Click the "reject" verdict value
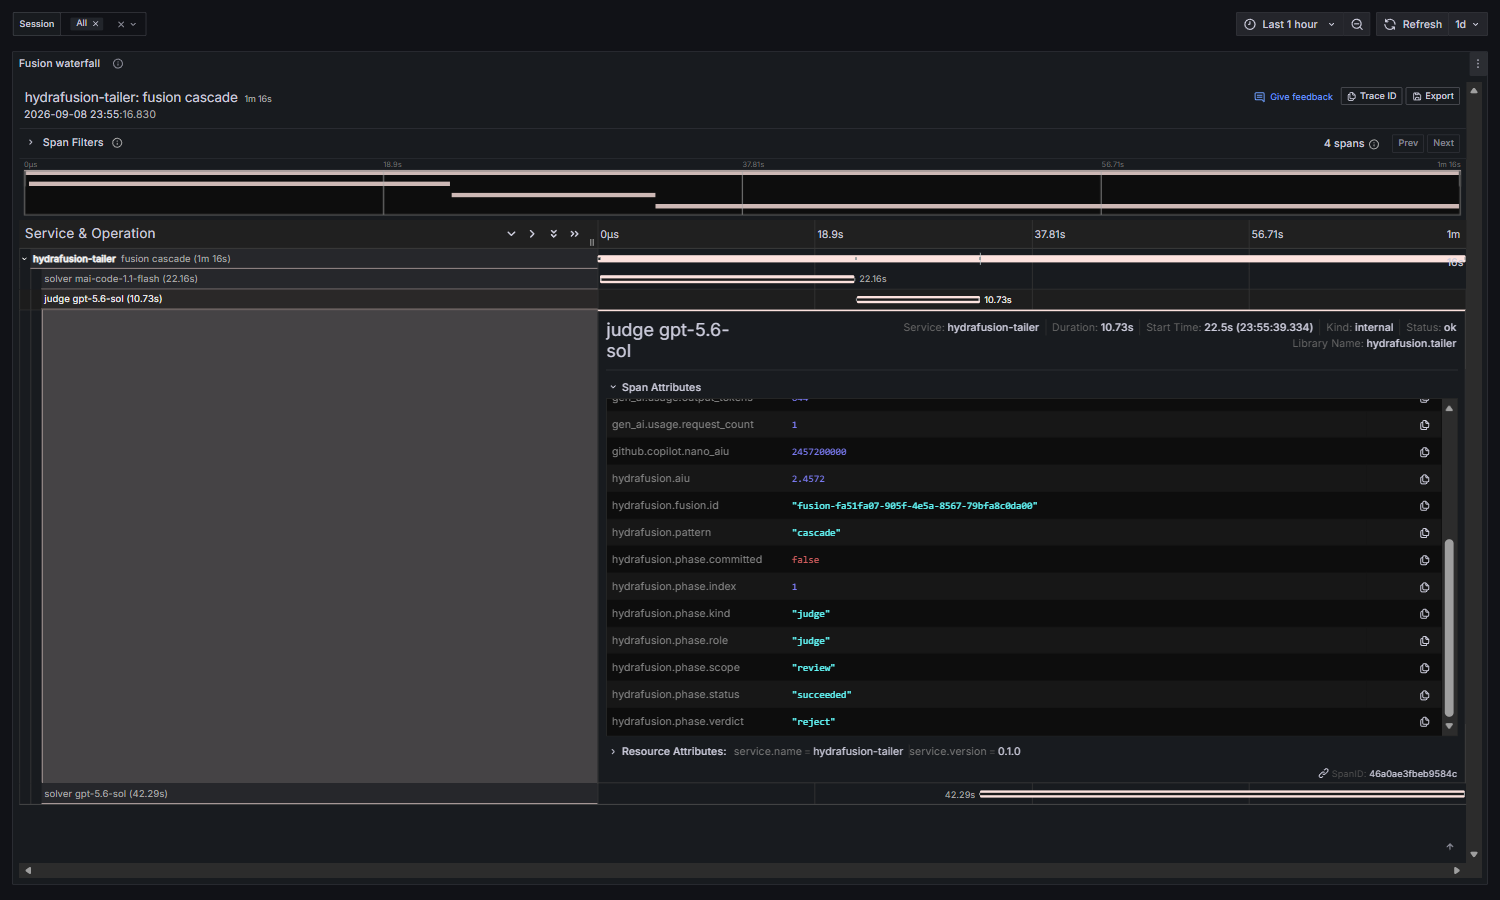 pyautogui.click(x=813, y=722)
